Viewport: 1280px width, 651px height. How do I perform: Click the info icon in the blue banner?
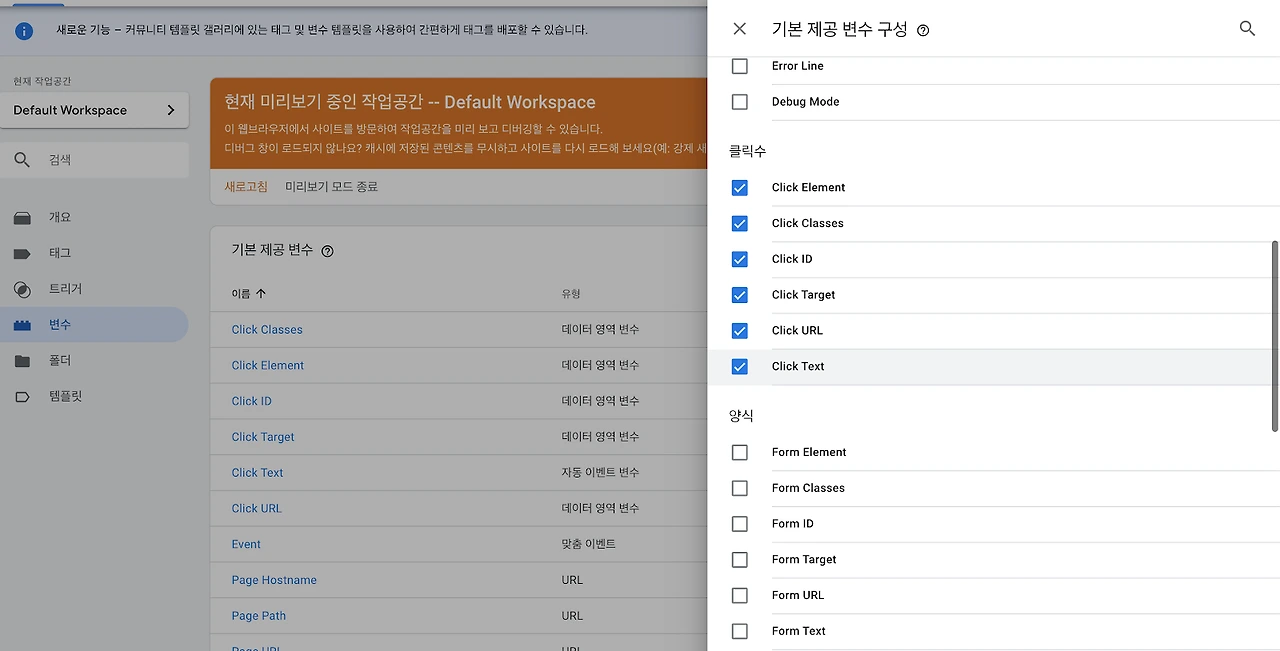coord(24,31)
